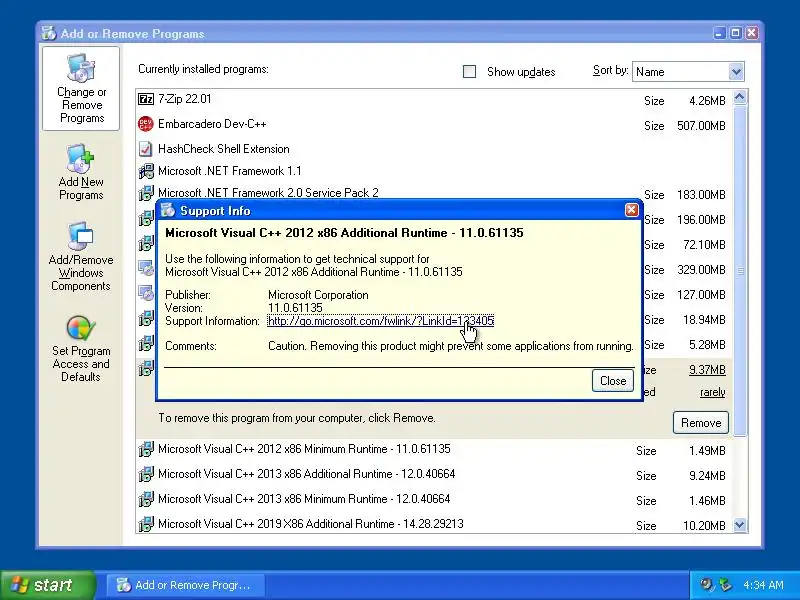Click the Start button on the taskbar
Screen dimensions: 800x600
pos(48,585)
